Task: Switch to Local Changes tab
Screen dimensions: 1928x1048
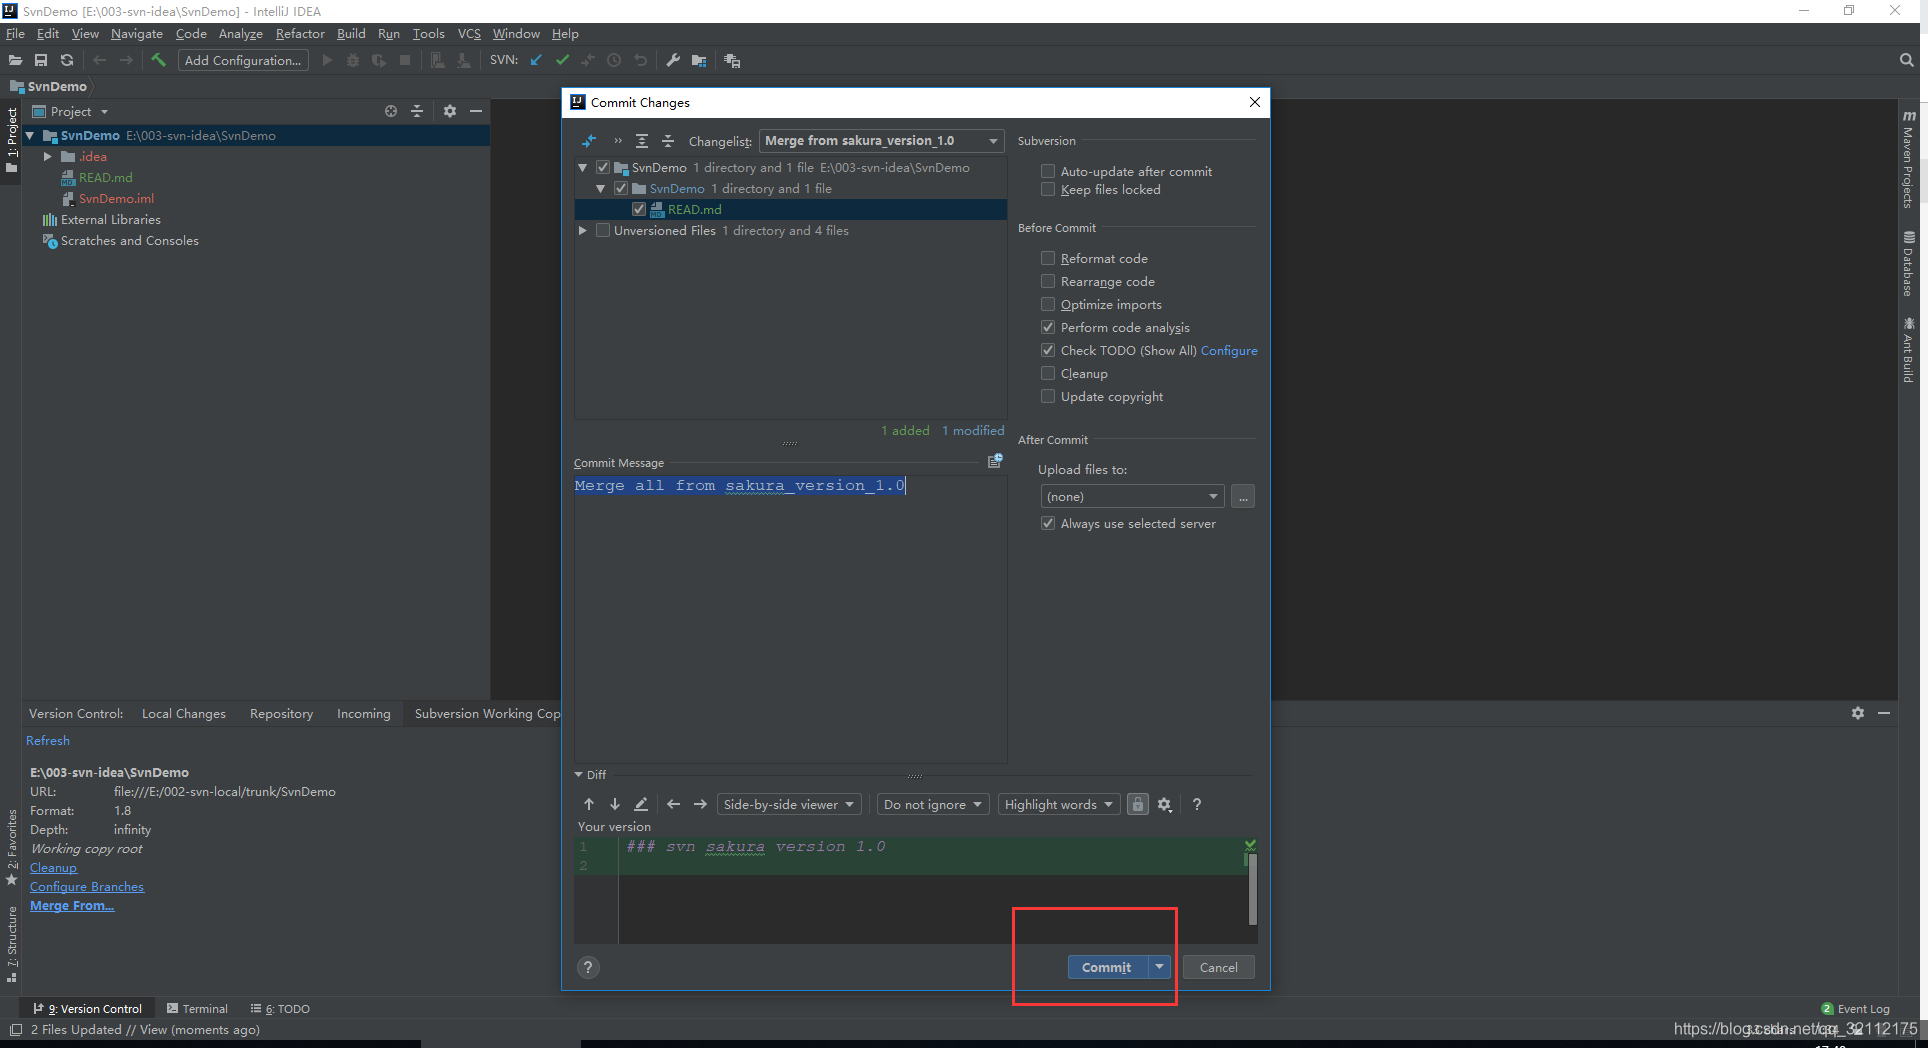Action: pyautogui.click(x=184, y=713)
